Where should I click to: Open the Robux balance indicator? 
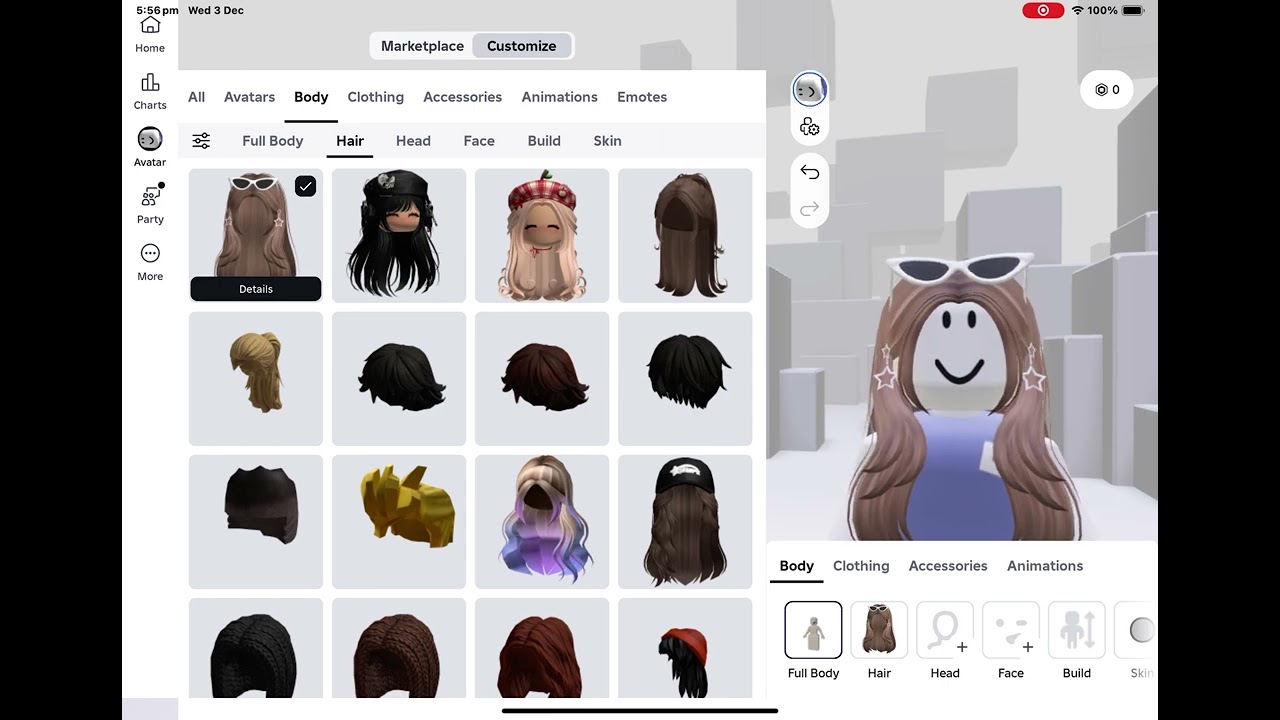coord(1106,90)
